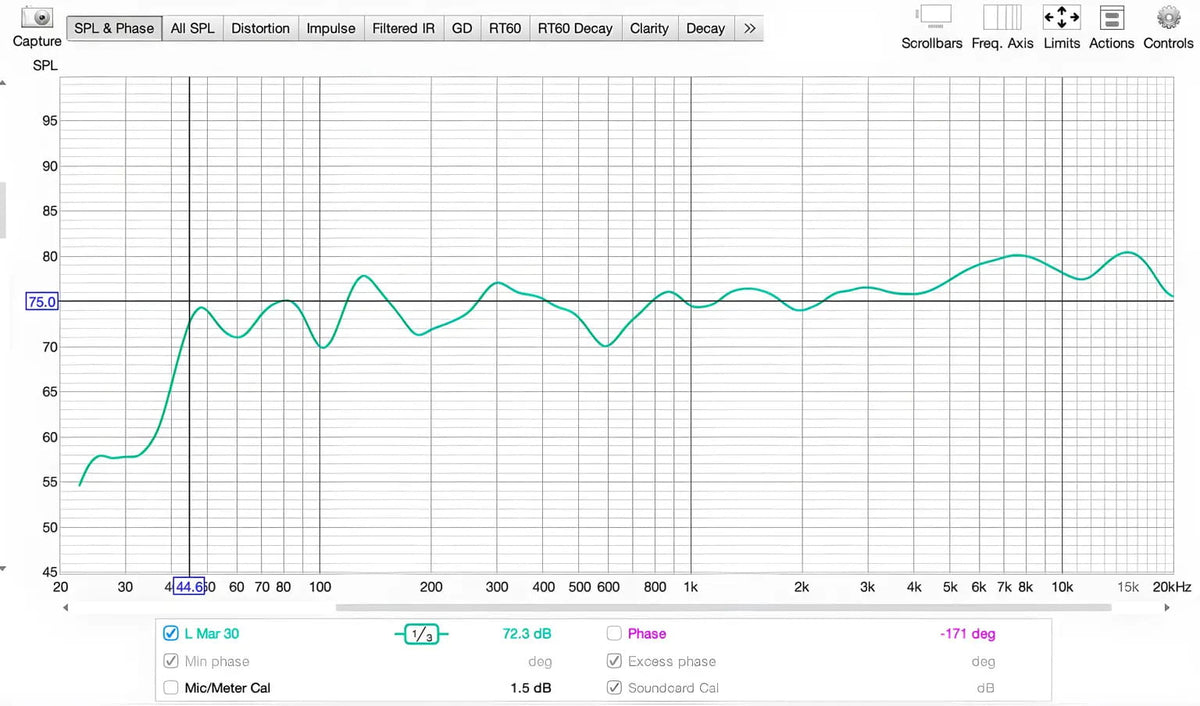1200x706 pixels.
Task: Enable the Mic/Meter Cal checkbox
Action: tap(170, 688)
